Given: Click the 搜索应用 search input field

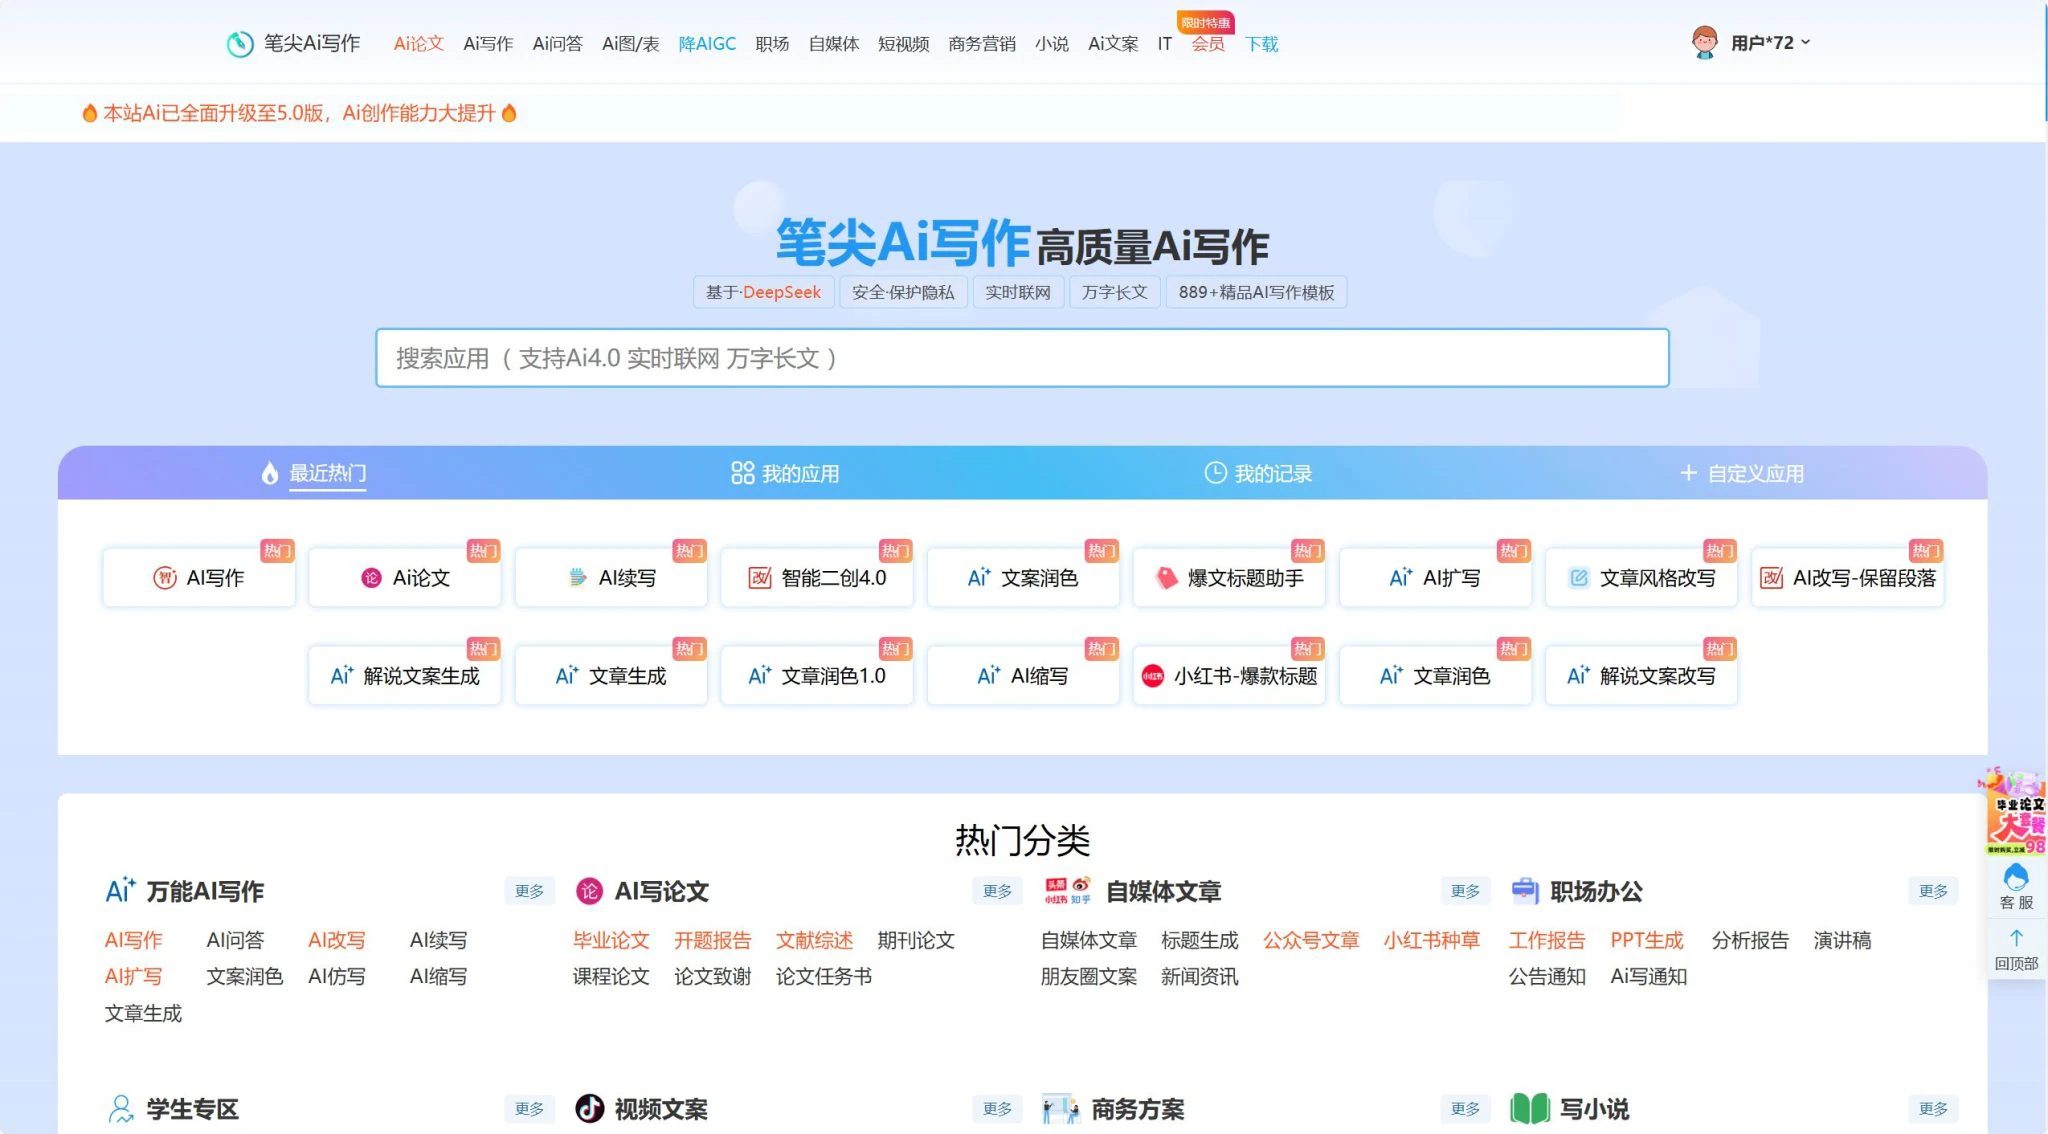Looking at the screenshot, I should coord(1021,358).
